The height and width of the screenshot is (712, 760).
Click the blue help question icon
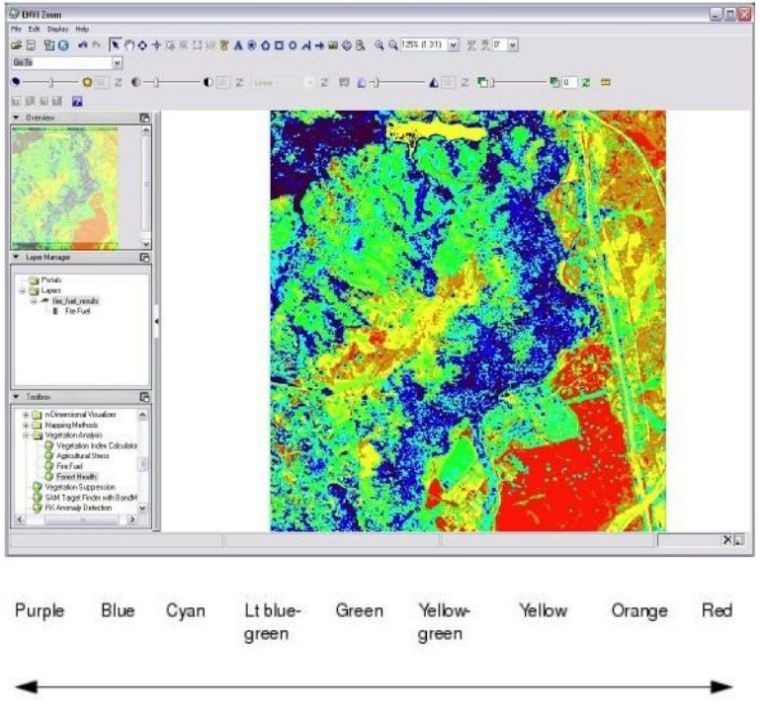pos(76,101)
